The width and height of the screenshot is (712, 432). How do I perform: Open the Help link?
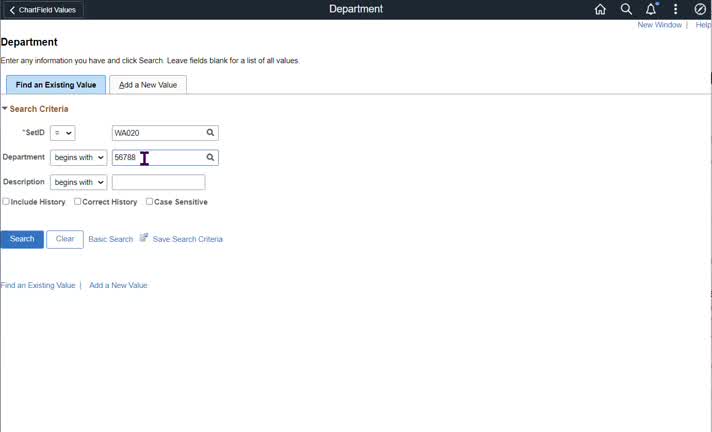click(x=703, y=25)
